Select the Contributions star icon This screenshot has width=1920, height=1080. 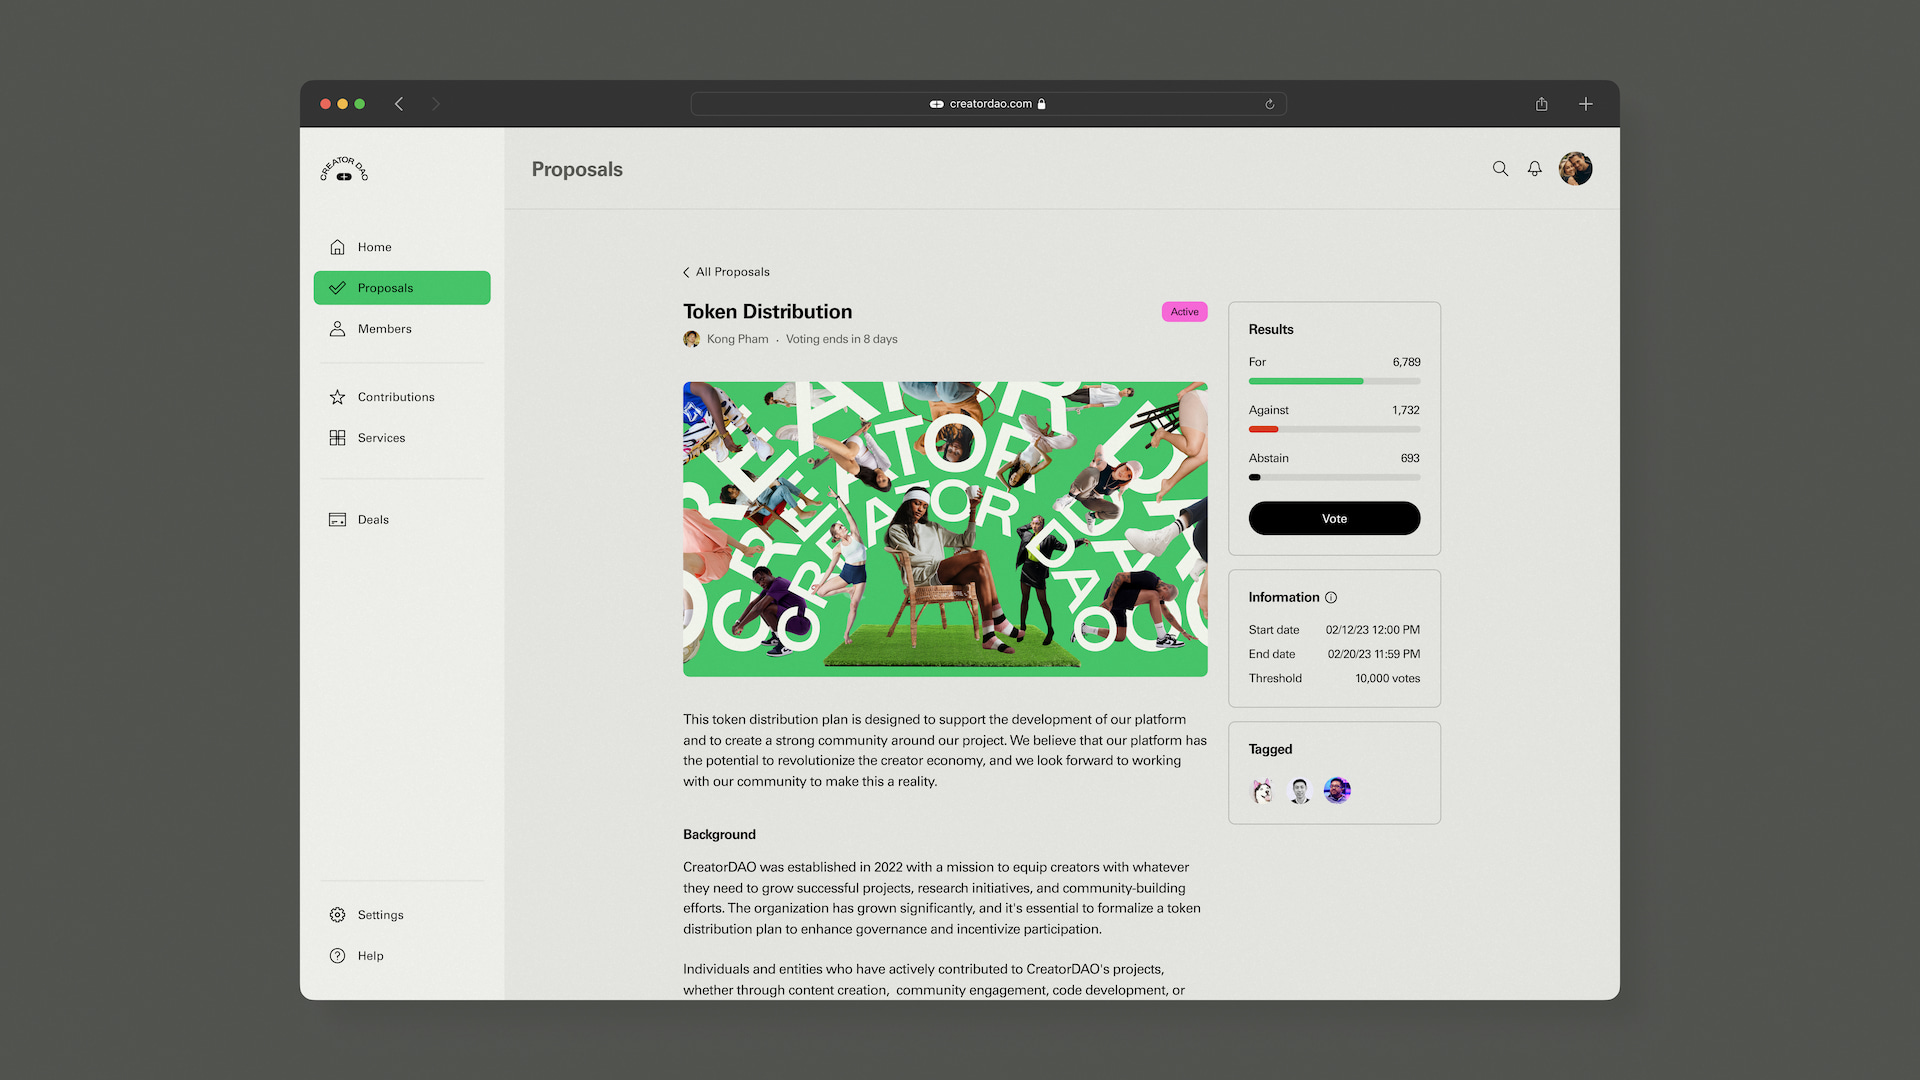tap(338, 396)
